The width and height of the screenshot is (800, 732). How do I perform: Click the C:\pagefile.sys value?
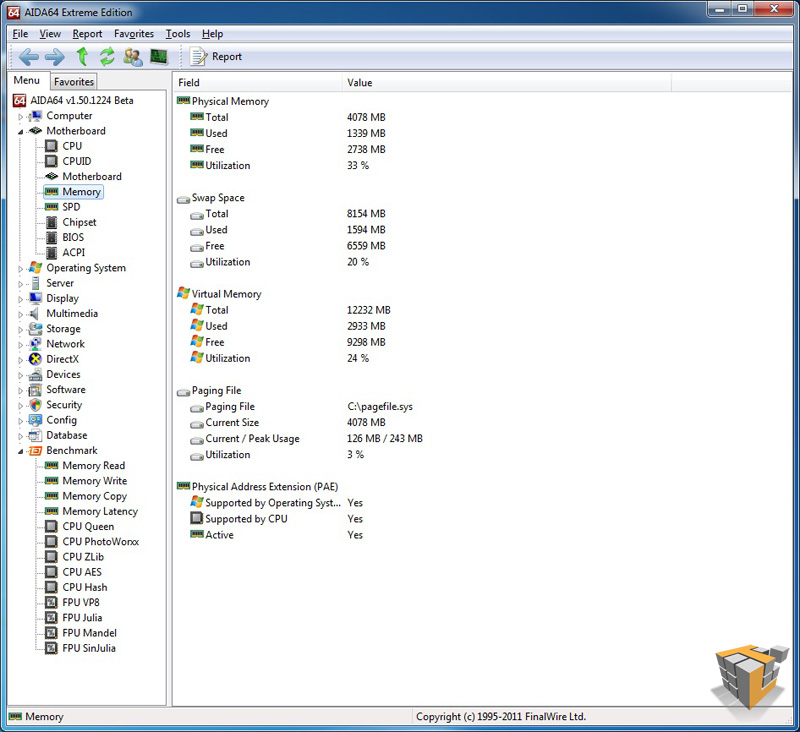pos(380,407)
